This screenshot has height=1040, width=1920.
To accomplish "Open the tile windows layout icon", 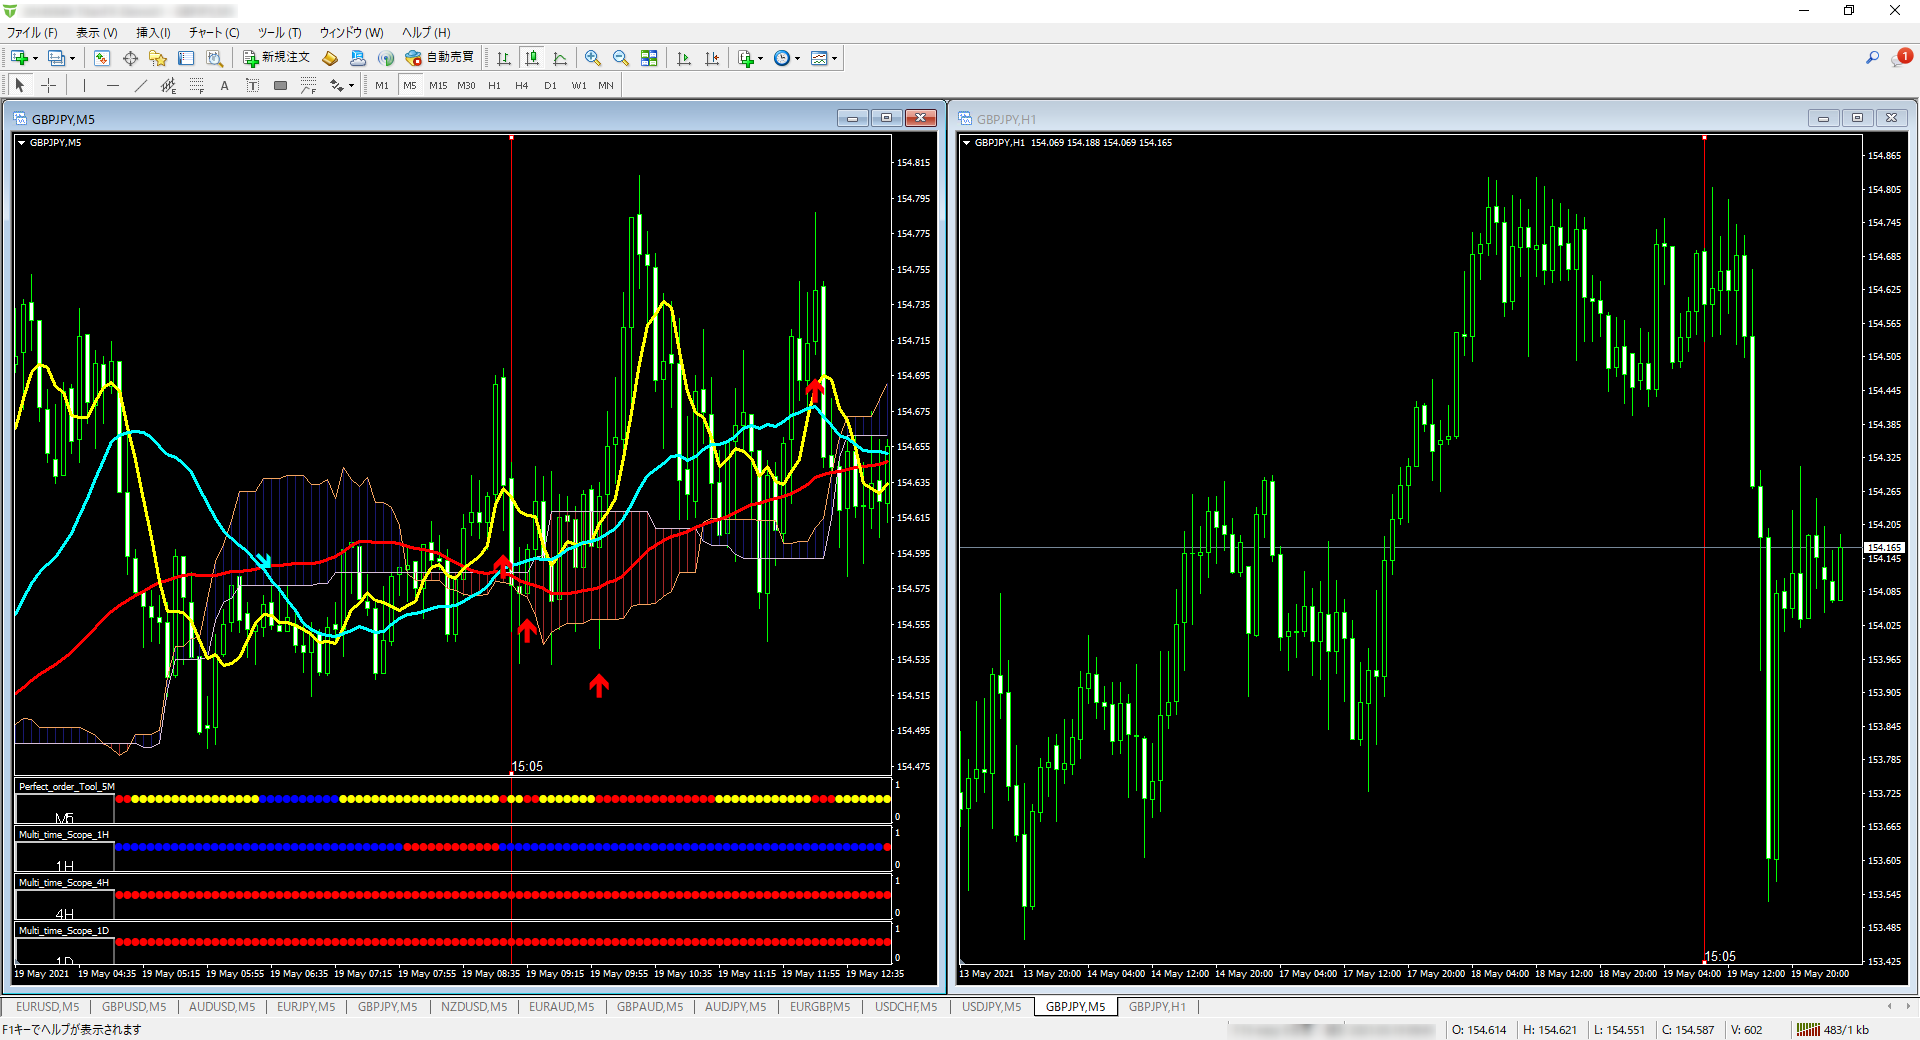I will coord(649,58).
